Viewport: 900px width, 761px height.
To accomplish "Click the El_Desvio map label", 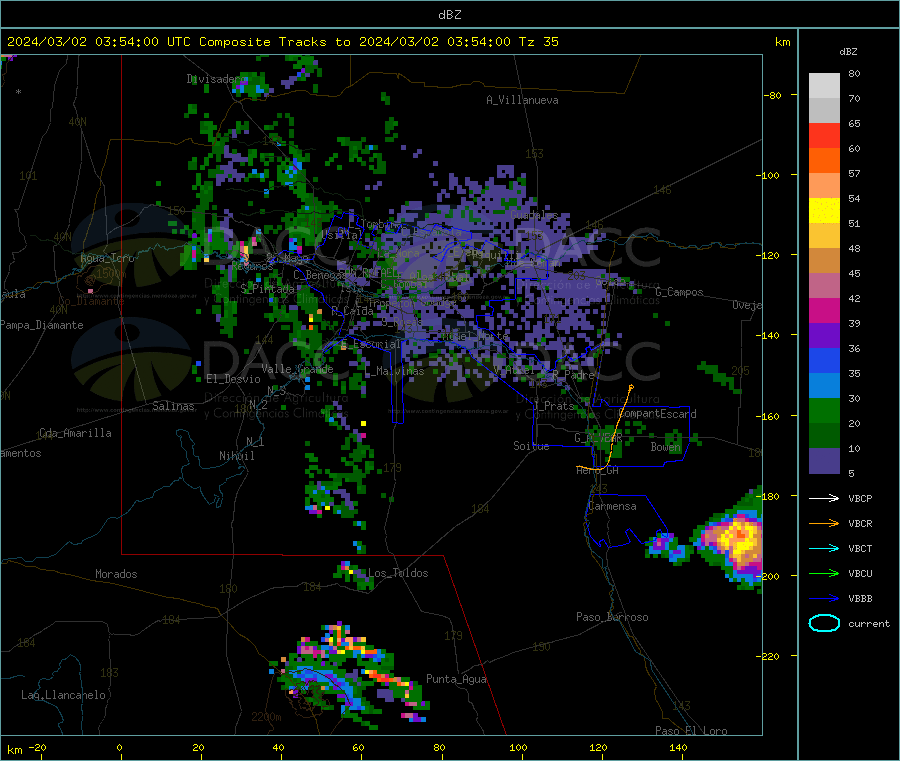I will [x=233, y=379].
